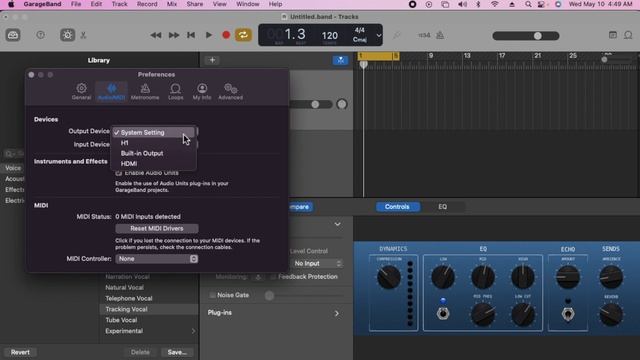Screen dimensions: 640x360
Task: Select Voice category in Library
Action: coord(12,168)
